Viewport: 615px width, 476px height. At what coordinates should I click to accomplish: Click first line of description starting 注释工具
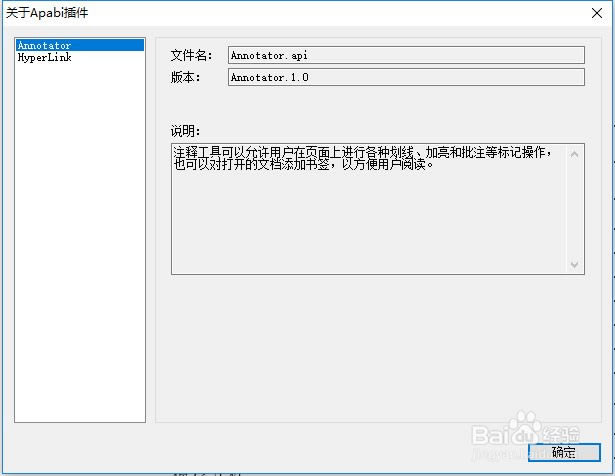(x=363, y=152)
